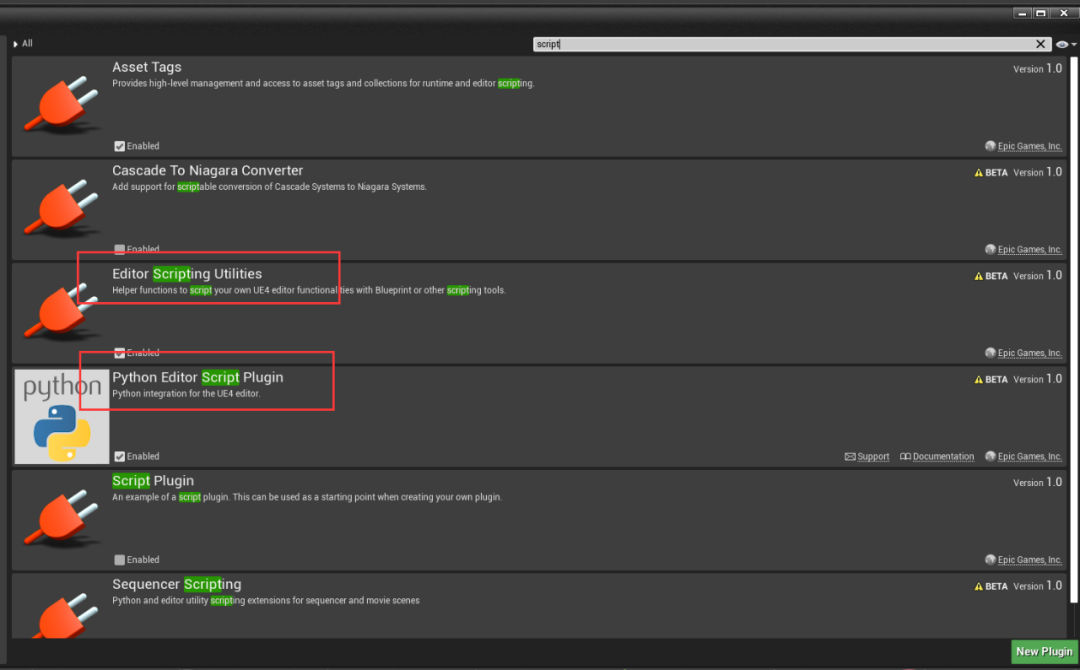Disable the Asset Tags Enabled checkbox
The image size is (1080, 670).
pyautogui.click(x=120, y=146)
